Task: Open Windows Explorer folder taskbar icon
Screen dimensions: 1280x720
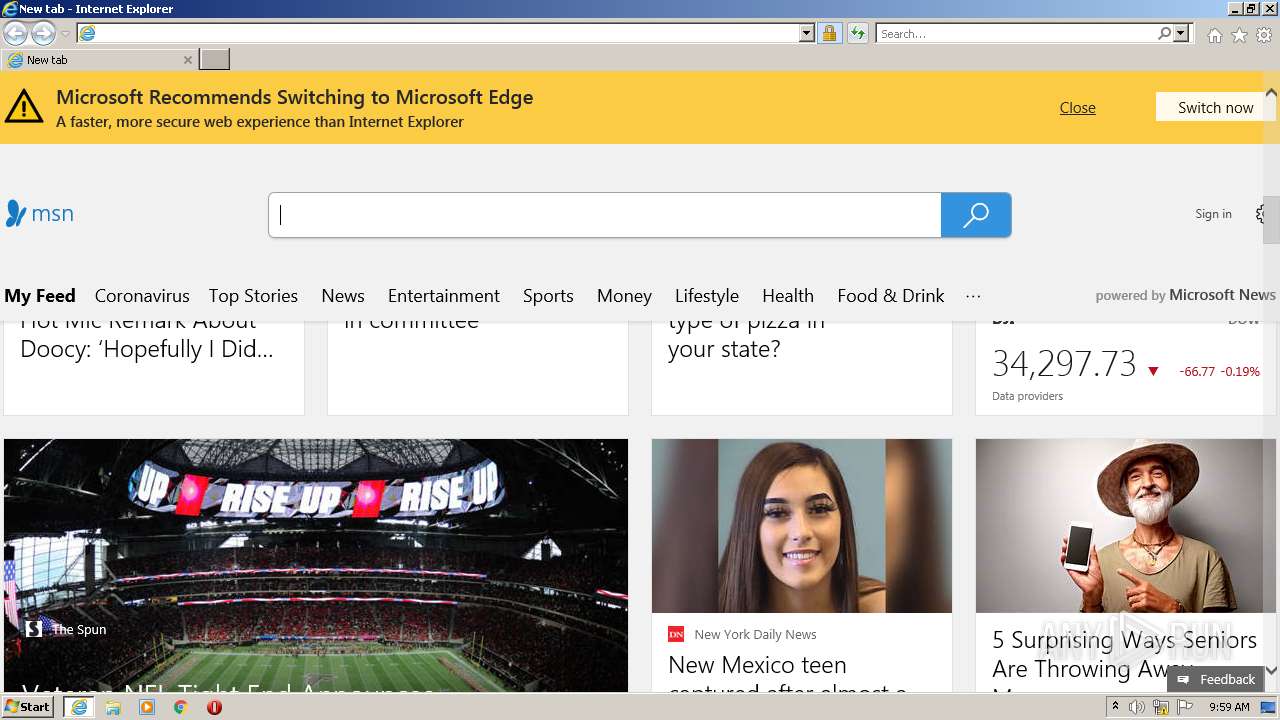Action: click(x=113, y=707)
